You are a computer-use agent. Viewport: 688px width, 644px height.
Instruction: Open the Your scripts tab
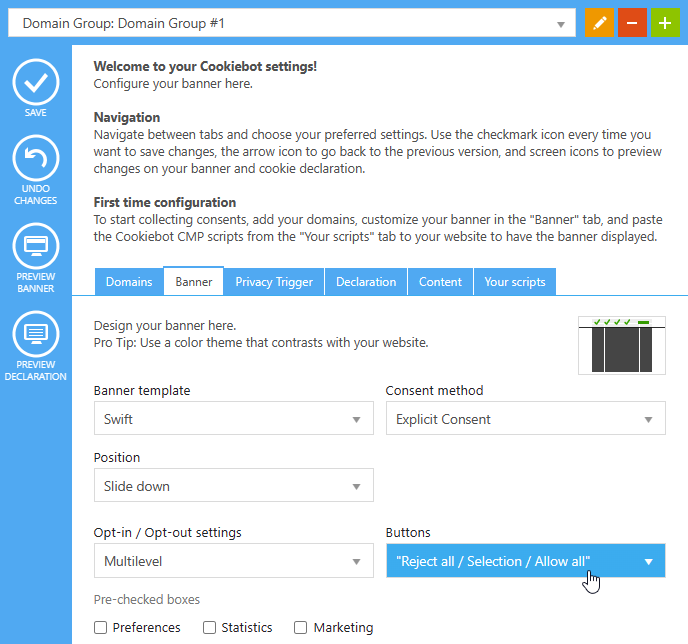tap(515, 282)
